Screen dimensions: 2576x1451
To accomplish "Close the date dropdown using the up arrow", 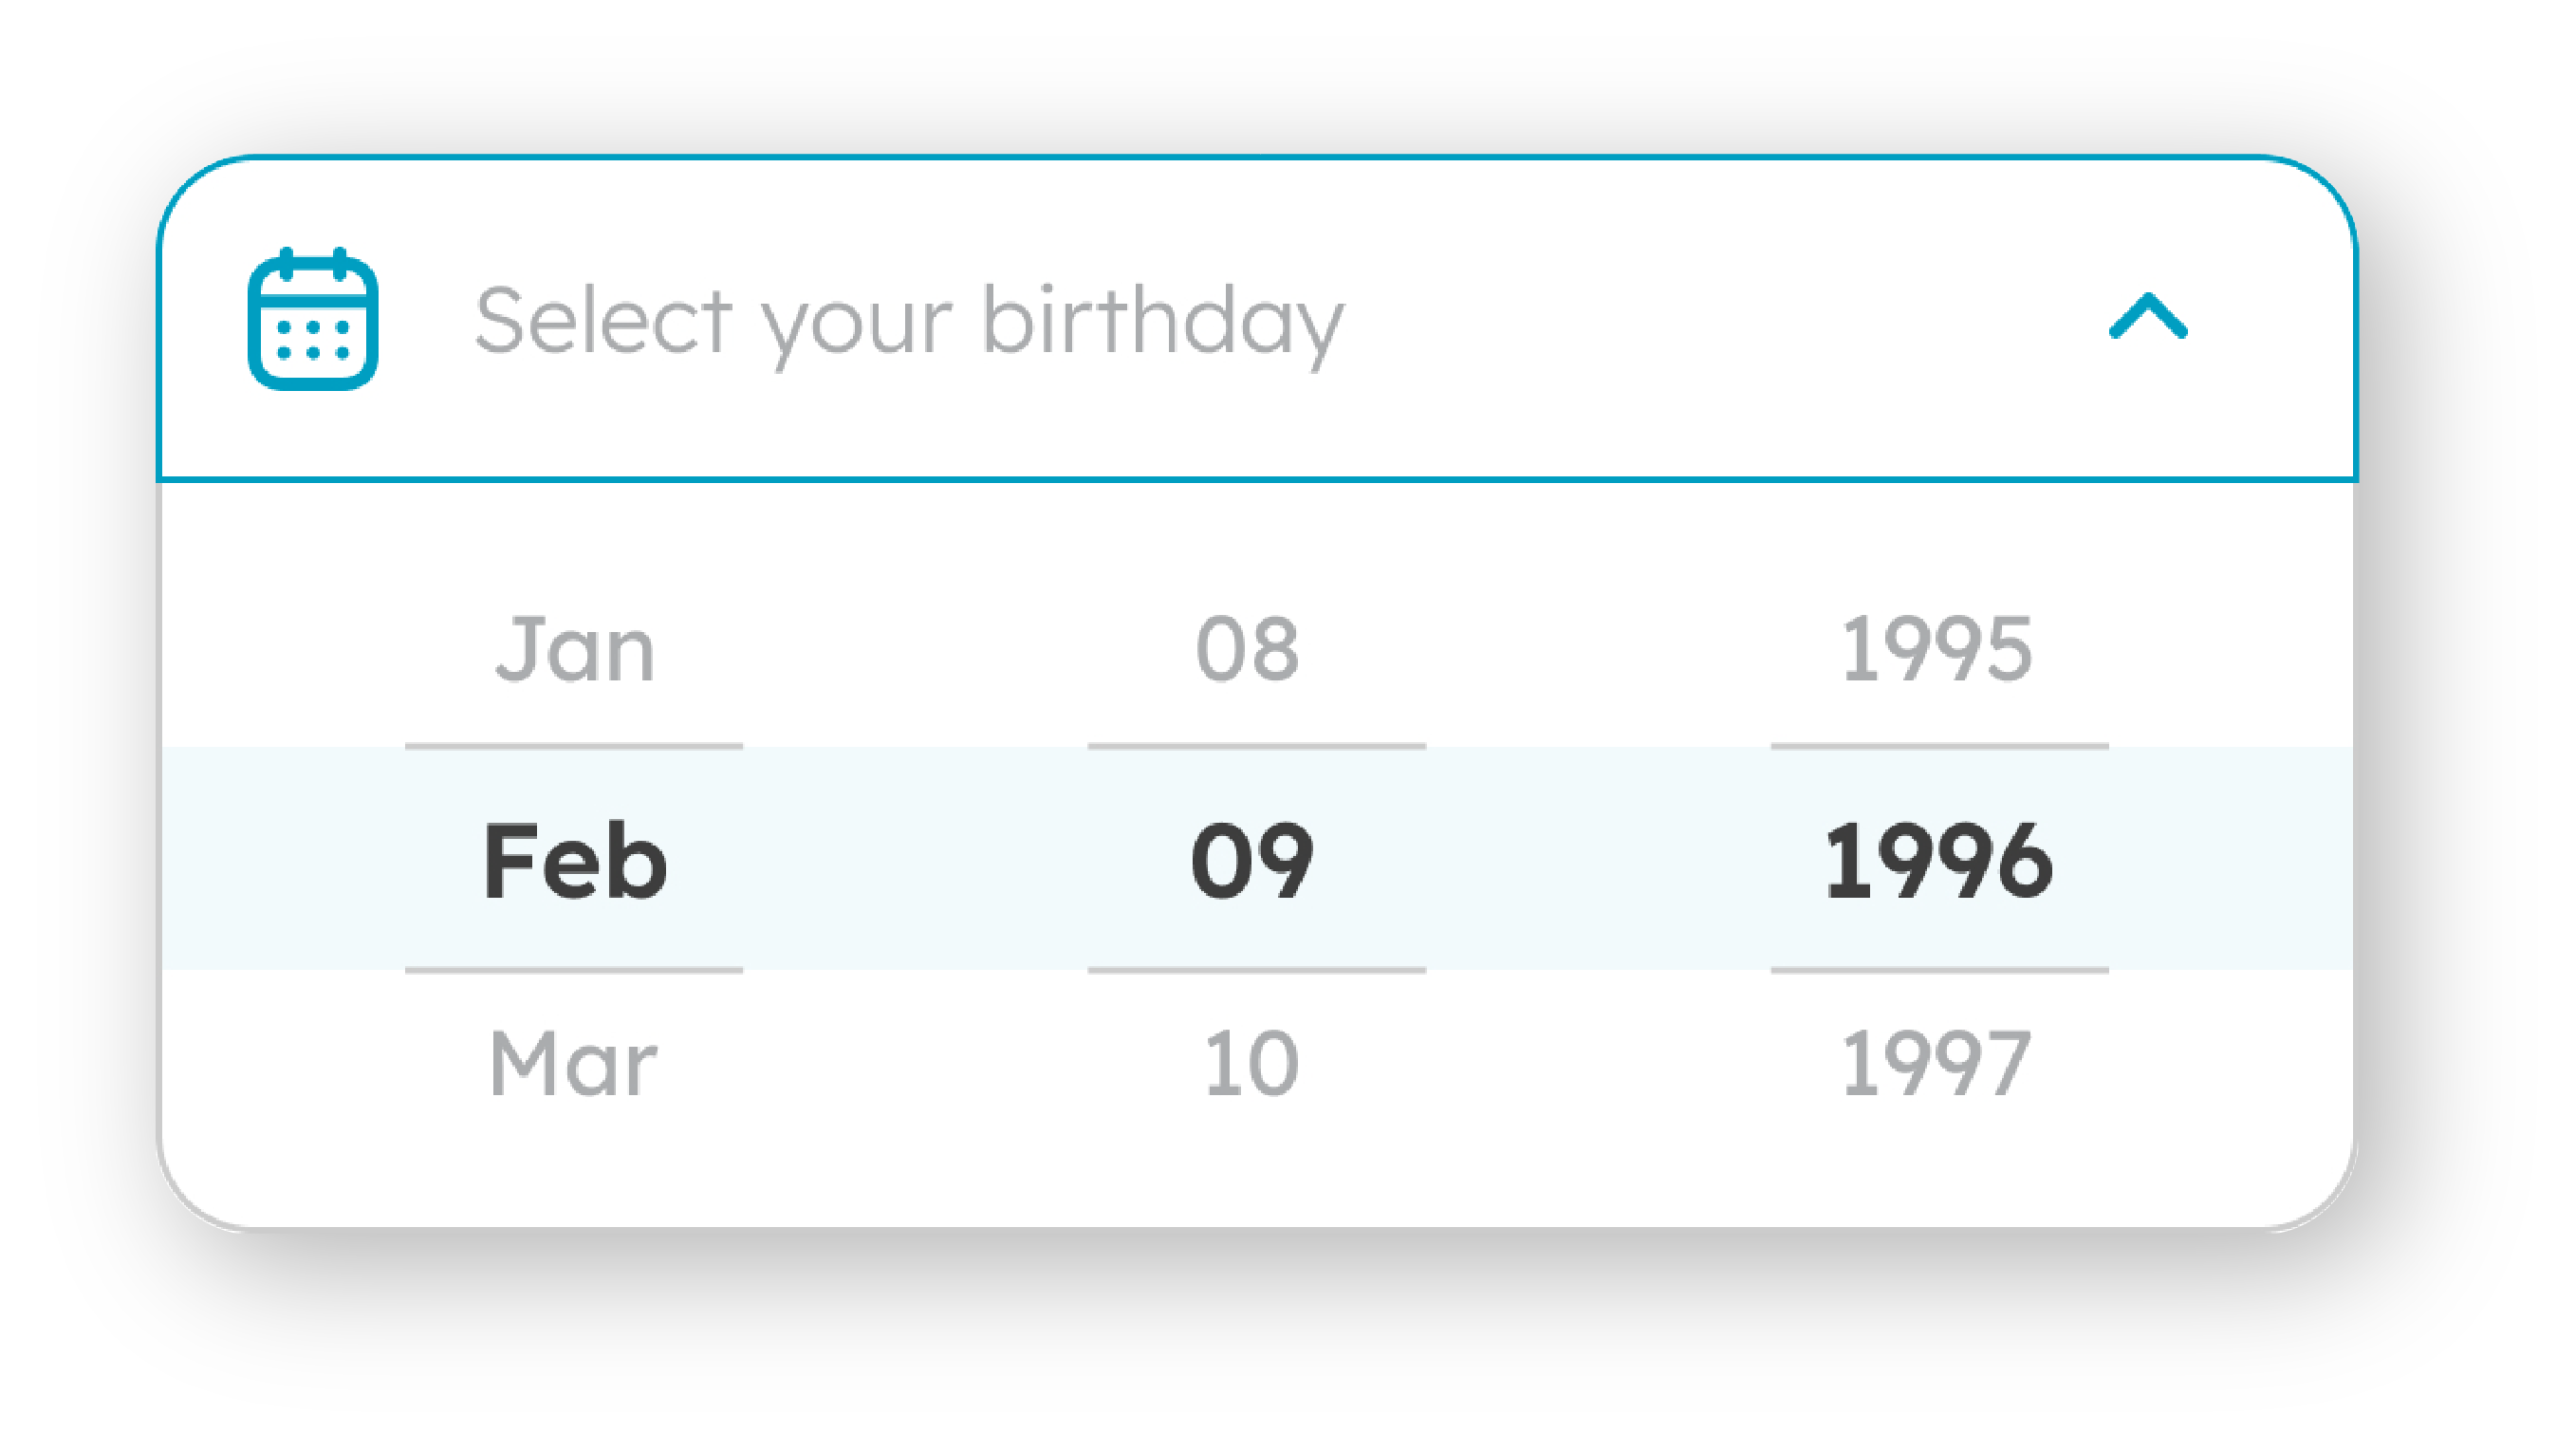I will coord(2147,317).
